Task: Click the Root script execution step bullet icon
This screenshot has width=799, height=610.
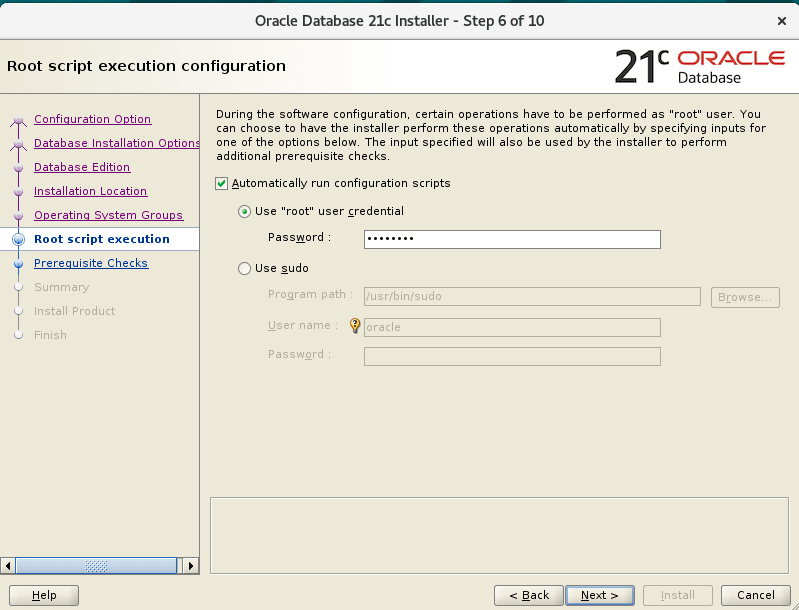Action: click(x=18, y=239)
